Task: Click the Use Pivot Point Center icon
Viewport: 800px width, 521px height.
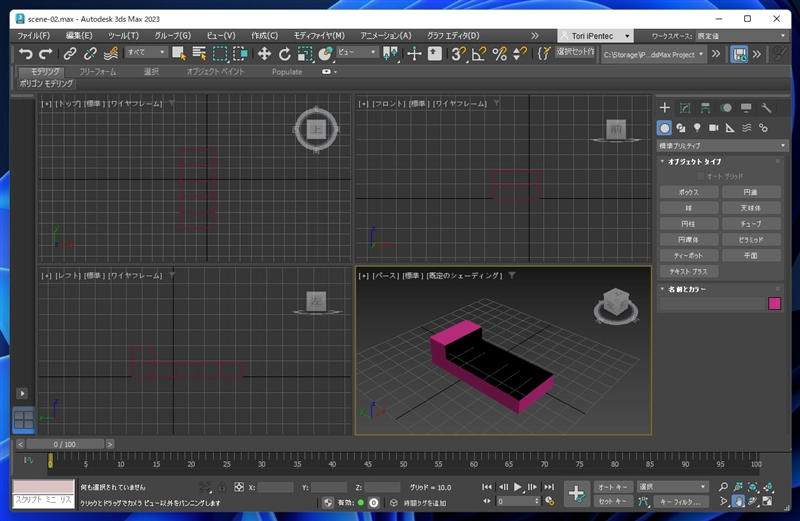Action: click(x=390, y=54)
